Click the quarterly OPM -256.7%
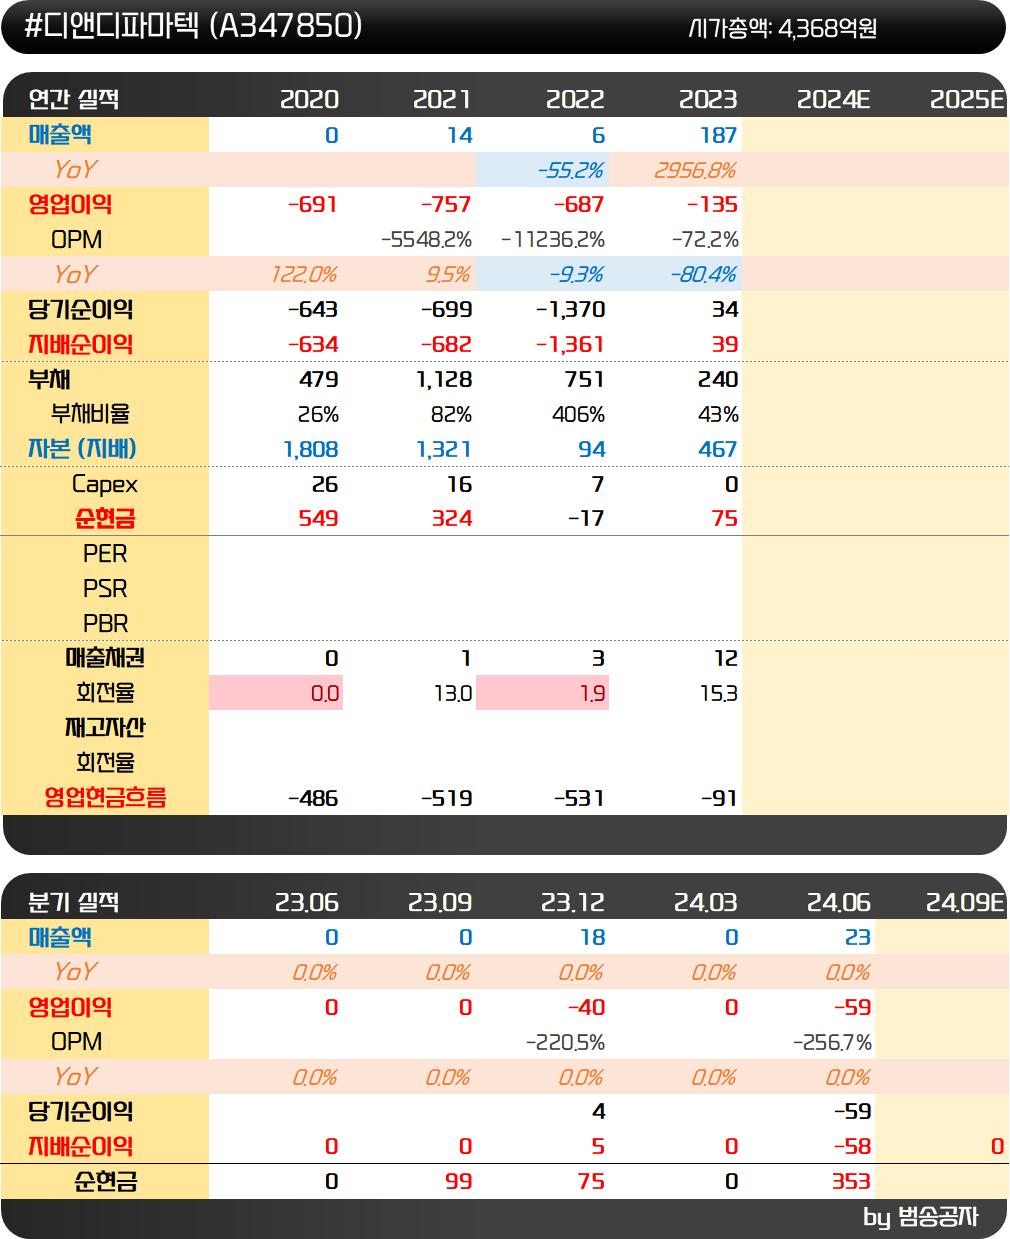1010x1239 pixels. 832,1043
